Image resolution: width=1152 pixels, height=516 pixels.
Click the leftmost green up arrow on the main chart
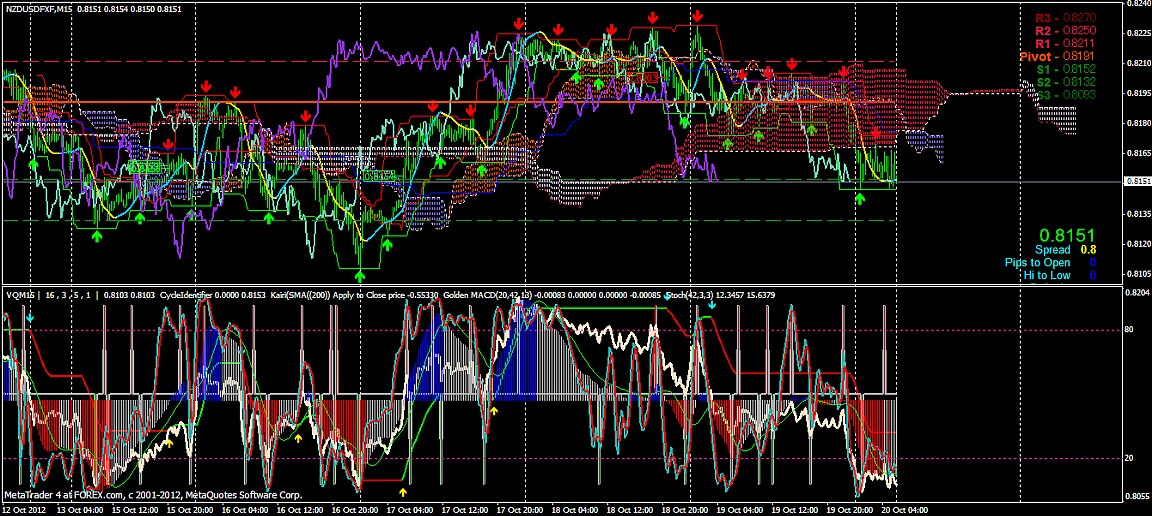pos(33,162)
